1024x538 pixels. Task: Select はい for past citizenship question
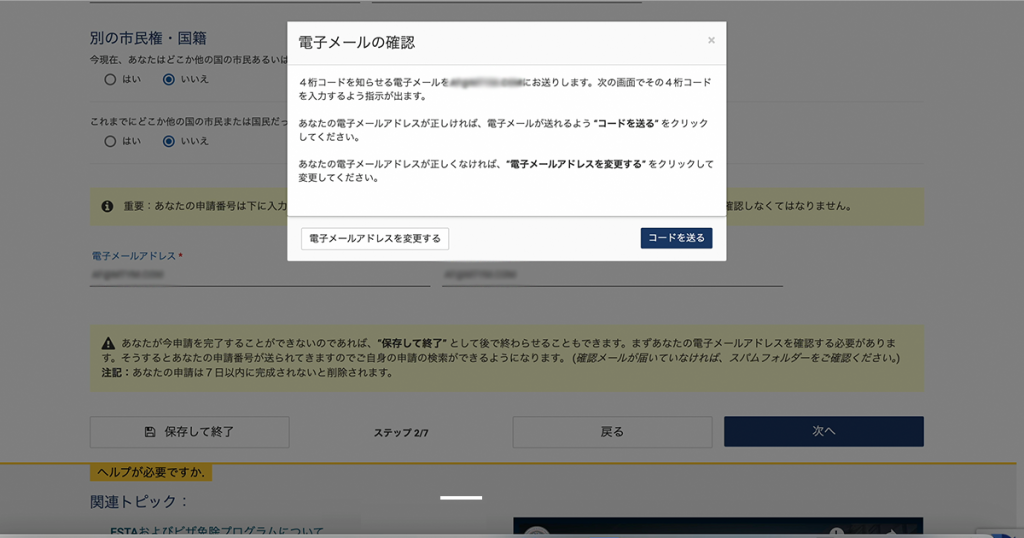(x=110, y=141)
